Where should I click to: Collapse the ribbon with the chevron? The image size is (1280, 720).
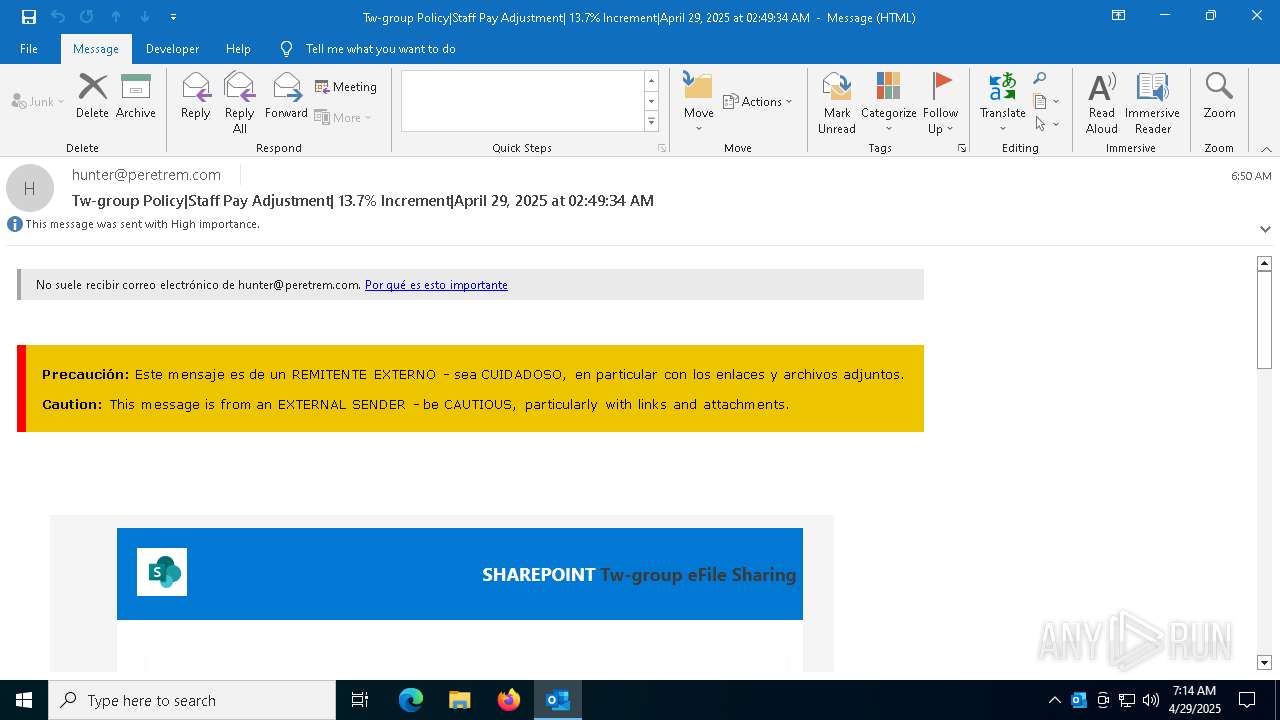tap(1266, 149)
